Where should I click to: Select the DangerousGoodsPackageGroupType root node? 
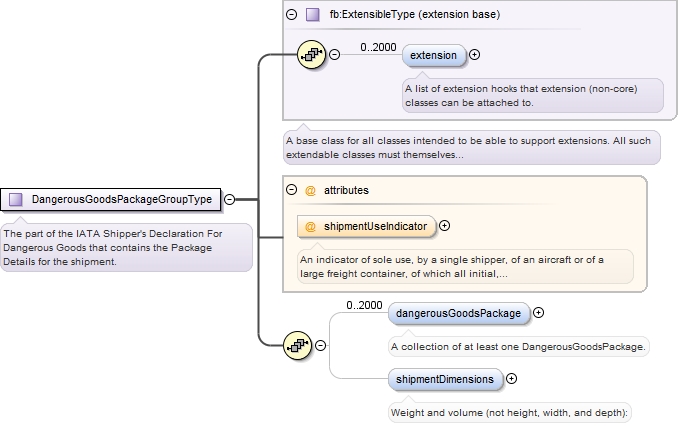point(120,199)
